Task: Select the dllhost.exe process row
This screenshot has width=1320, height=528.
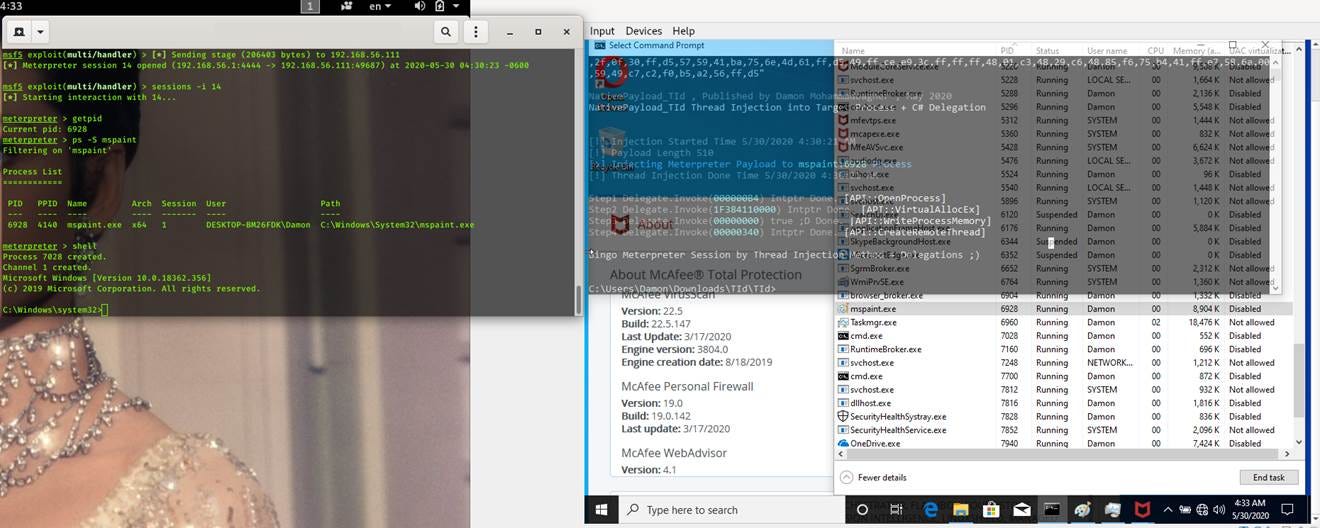Action: (x=1064, y=403)
